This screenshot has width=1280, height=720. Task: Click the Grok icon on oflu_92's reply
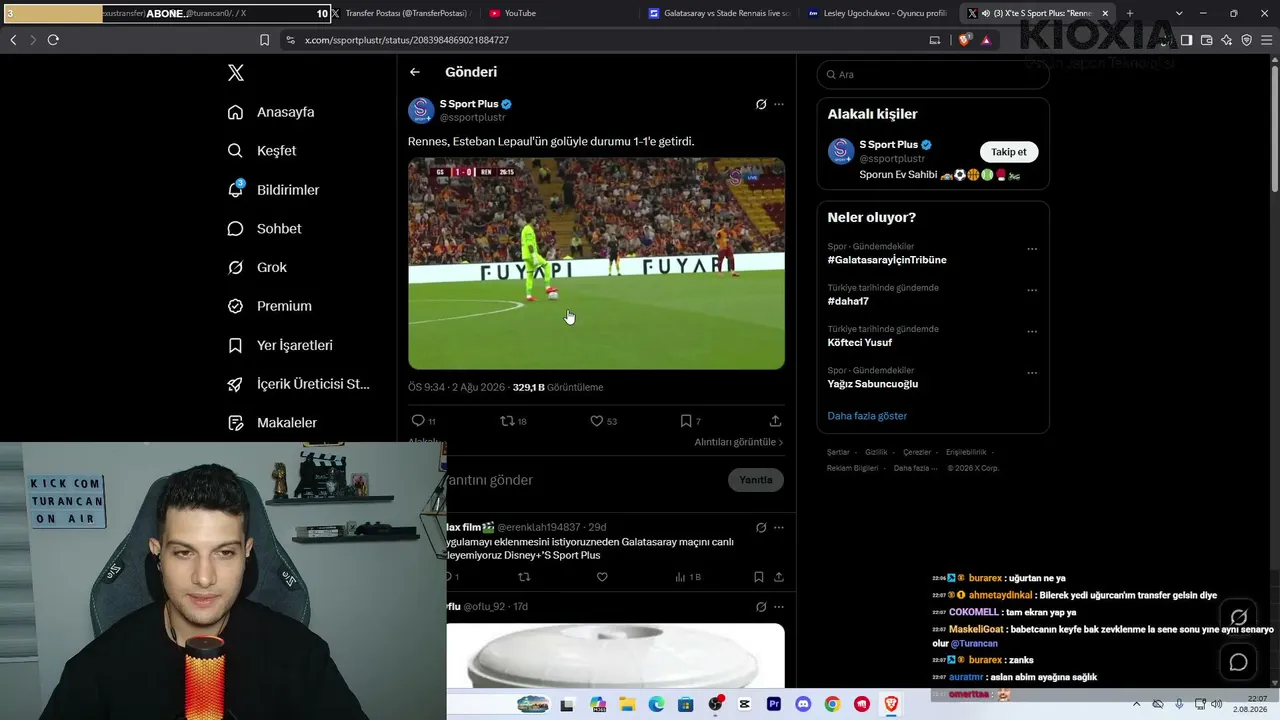[x=761, y=607]
